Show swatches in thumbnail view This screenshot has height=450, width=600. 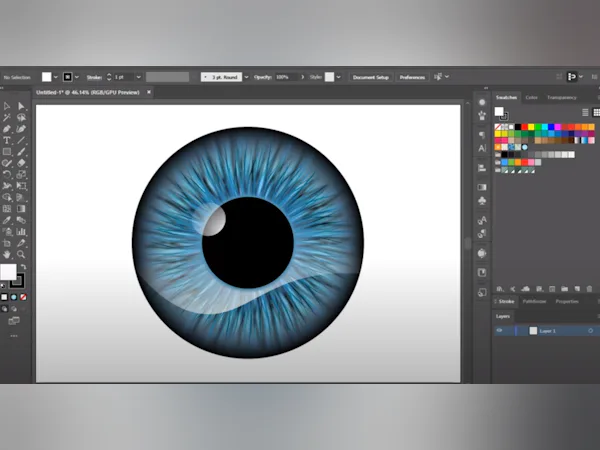coord(596,112)
